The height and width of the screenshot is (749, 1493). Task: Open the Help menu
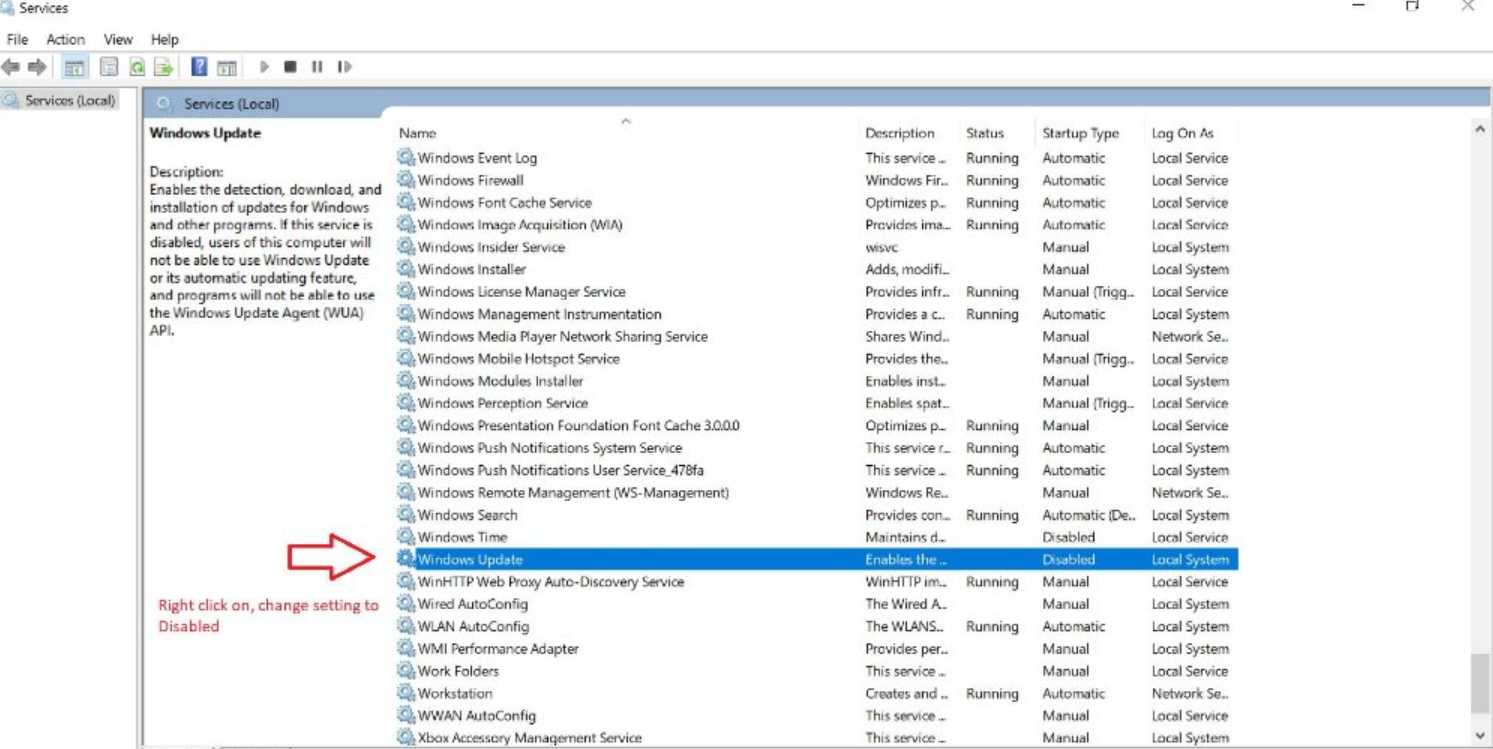point(165,40)
